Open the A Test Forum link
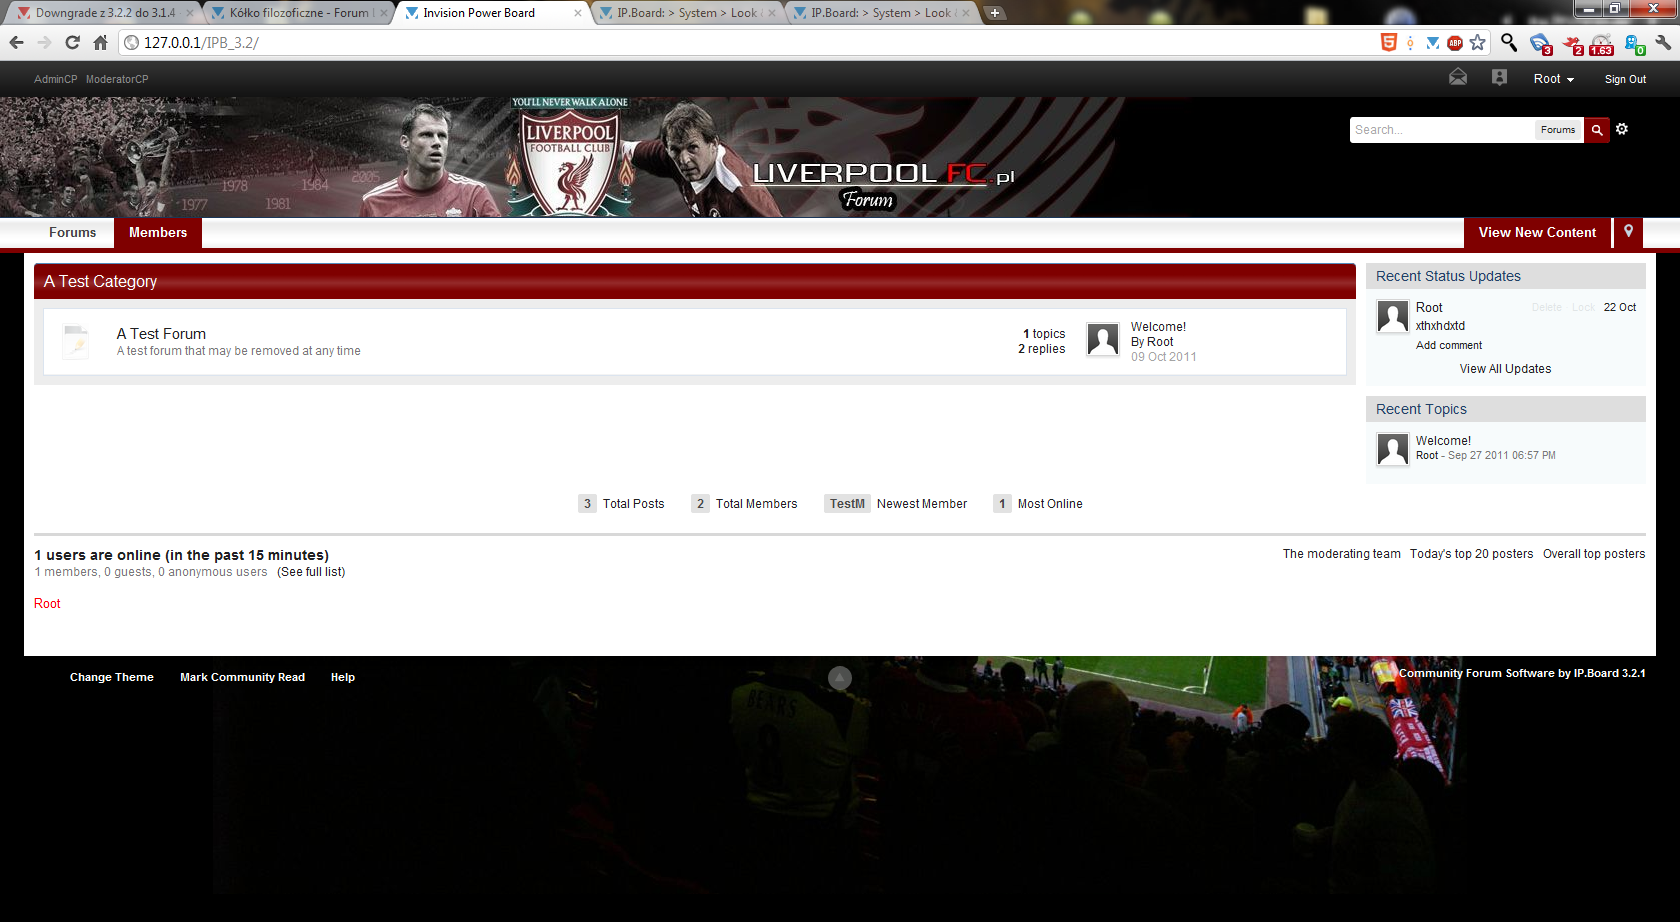The height and width of the screenshot is (922, 1680). pos(161,334)
